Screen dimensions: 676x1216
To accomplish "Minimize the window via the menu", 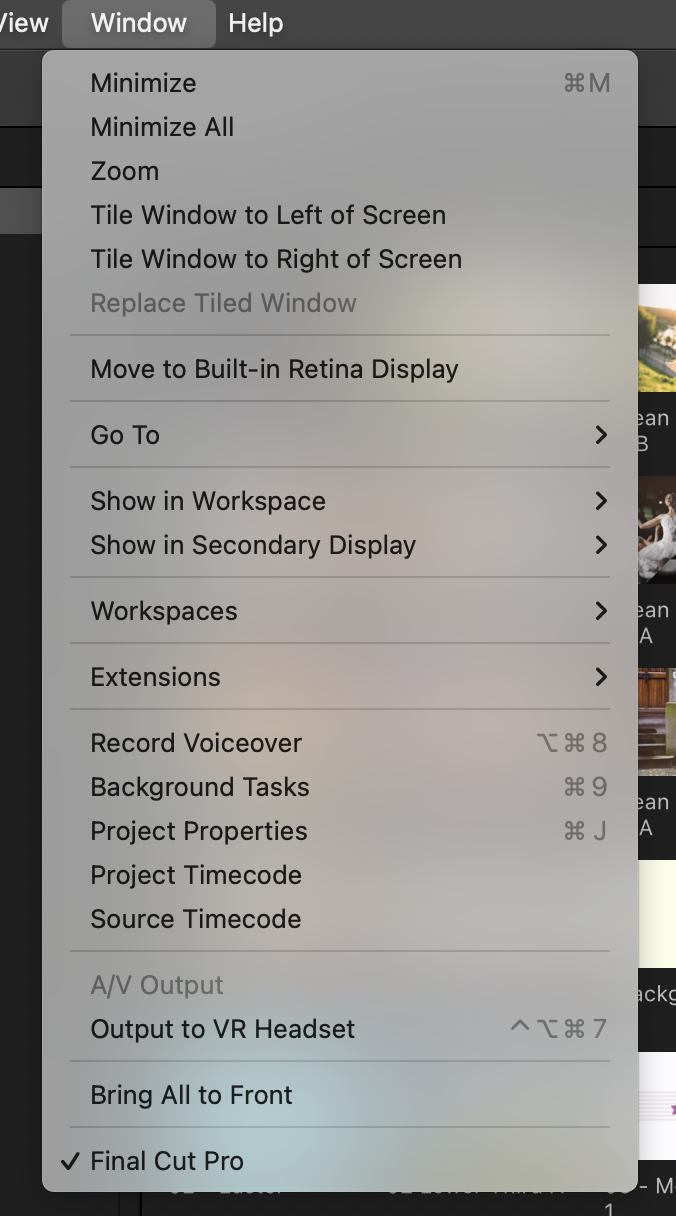I will coord(143,83).
